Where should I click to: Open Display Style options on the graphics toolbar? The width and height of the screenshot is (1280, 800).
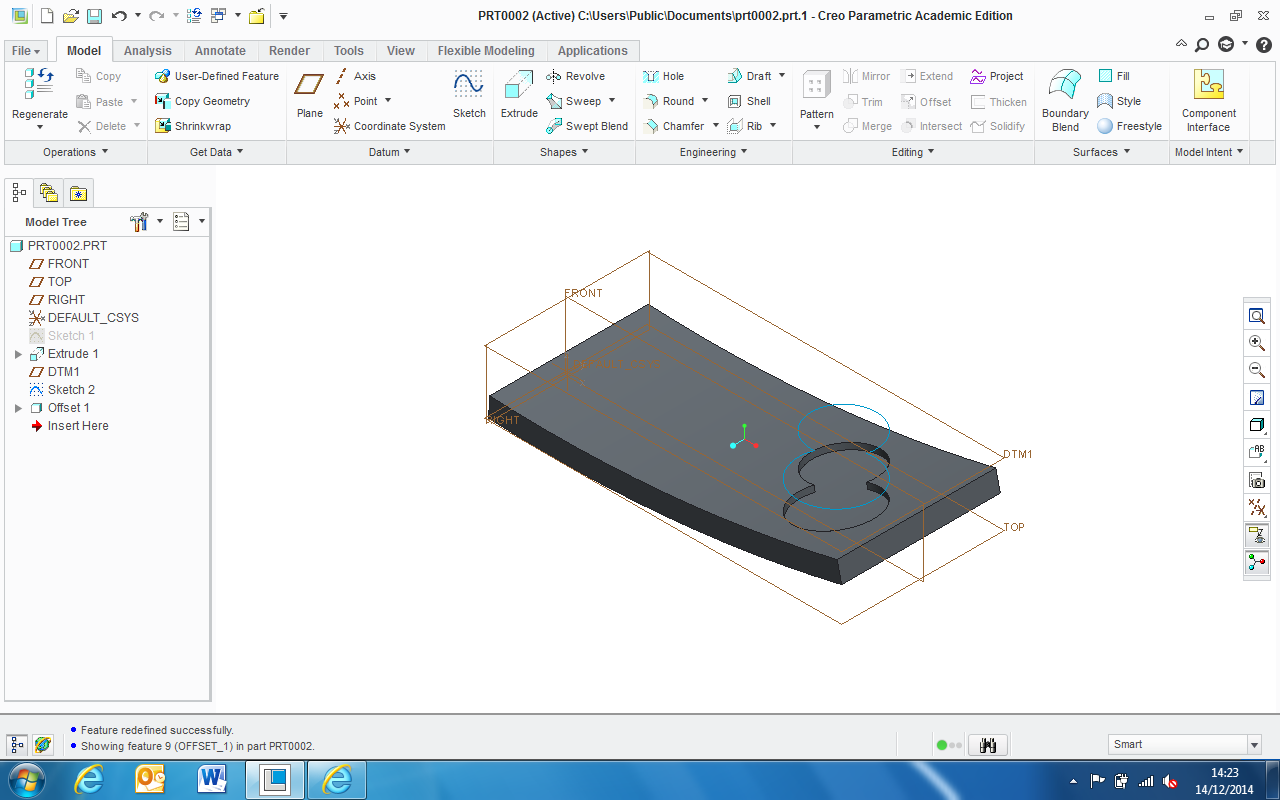(x=1257, y=425)
